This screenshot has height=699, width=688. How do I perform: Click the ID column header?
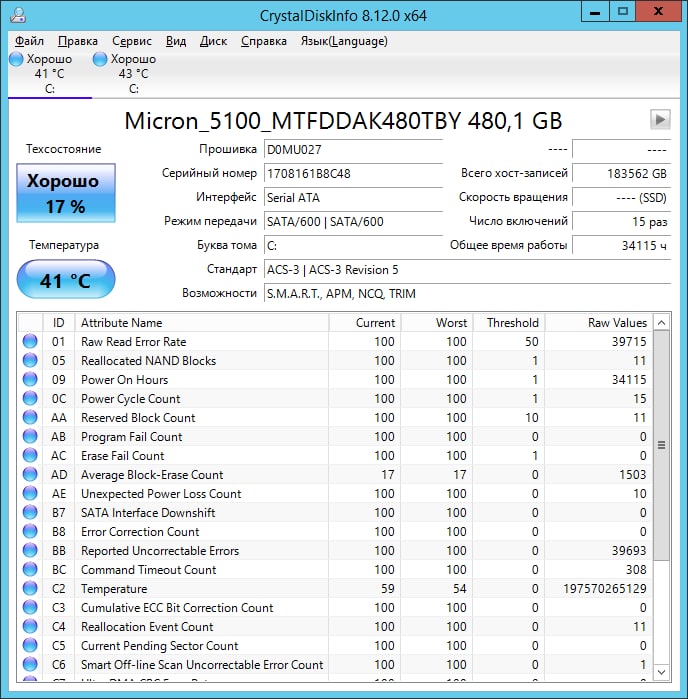tap(58, 322)
